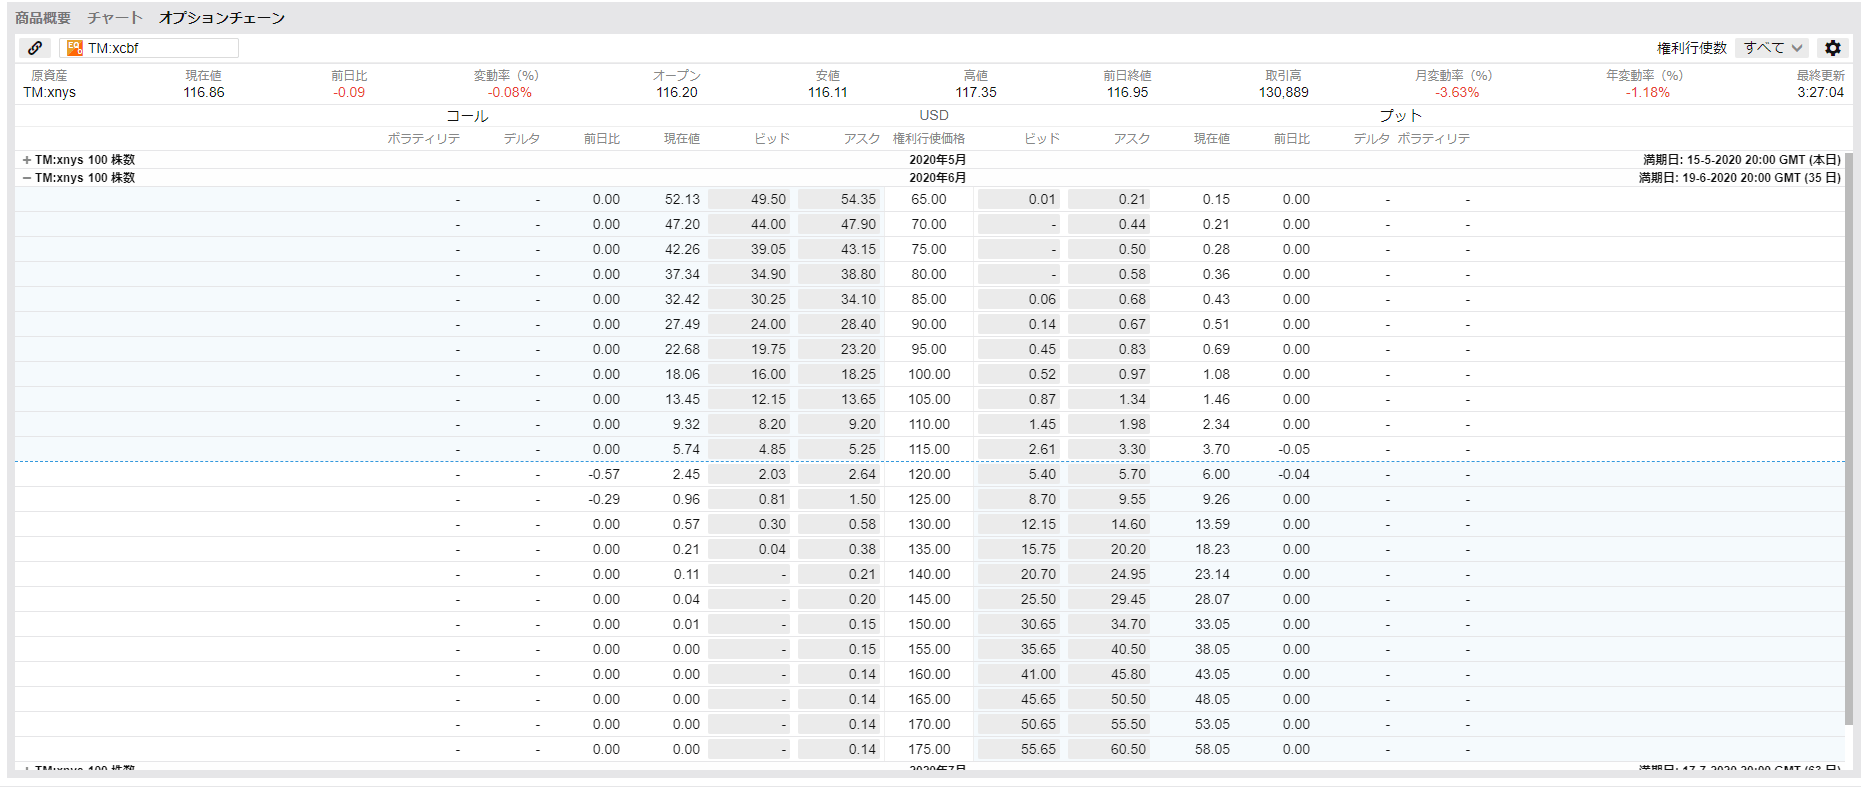1869x787 pixels.
Task: Click put bid 0.01 at strike 65.00
Action: 1019,199
